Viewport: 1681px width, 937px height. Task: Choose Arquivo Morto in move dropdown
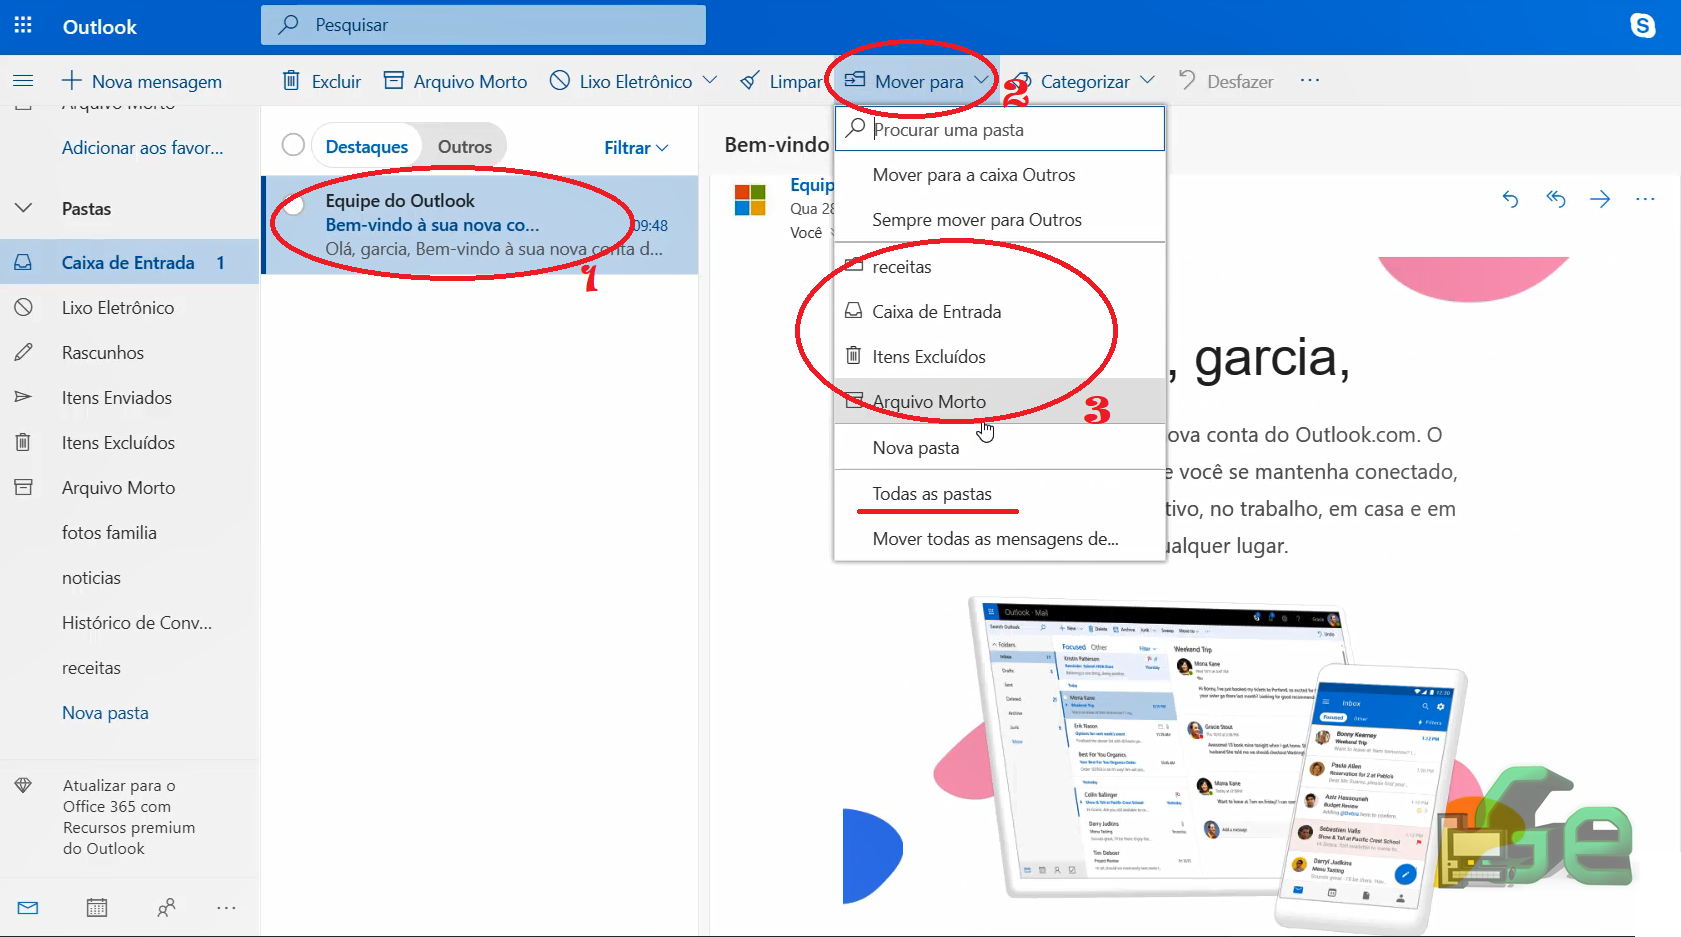click(1000, 402)
